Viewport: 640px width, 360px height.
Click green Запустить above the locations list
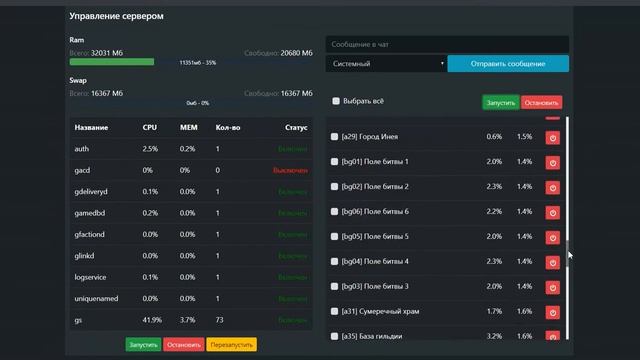click(x=501, y=102)
